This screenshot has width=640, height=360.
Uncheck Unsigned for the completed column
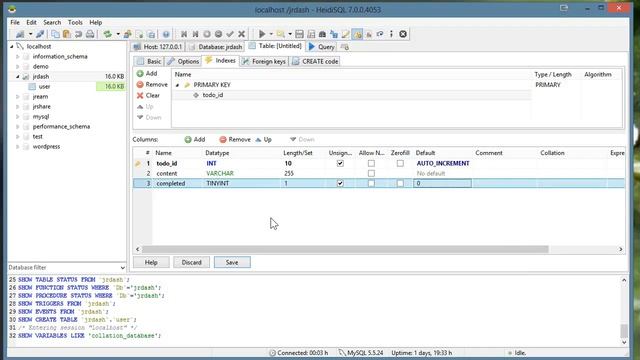[x=340, y=183]
